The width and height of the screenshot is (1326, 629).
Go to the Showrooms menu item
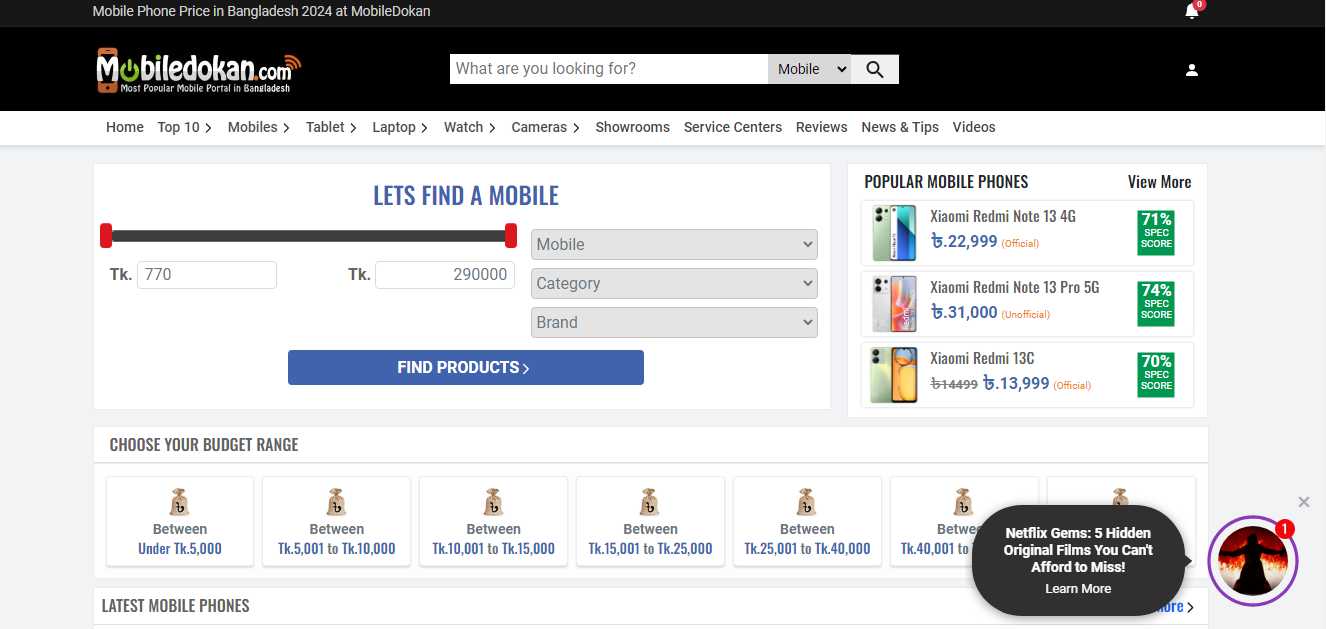tap(632, 127)
